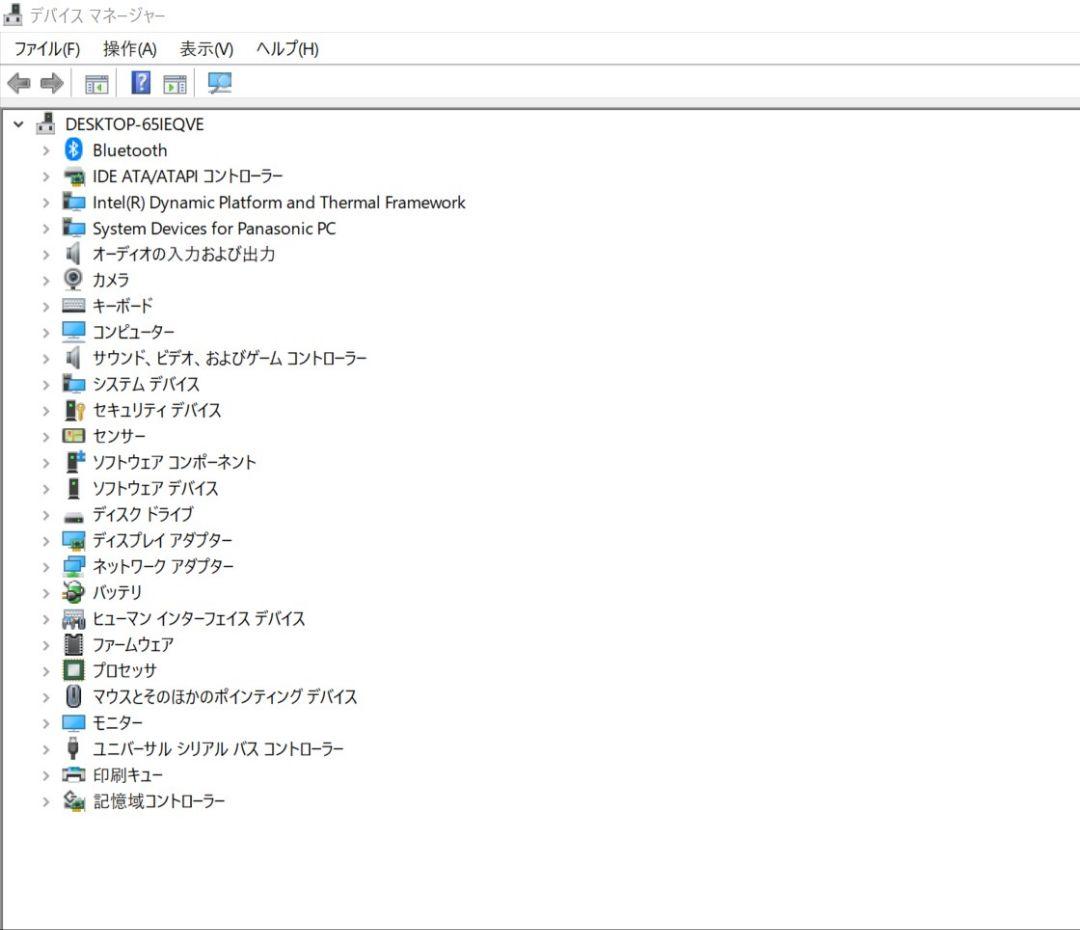The height and width of the screenshot is (930, 1080).
Task: Click the カメラ webcam icon
Action: (x=73, y=280)
